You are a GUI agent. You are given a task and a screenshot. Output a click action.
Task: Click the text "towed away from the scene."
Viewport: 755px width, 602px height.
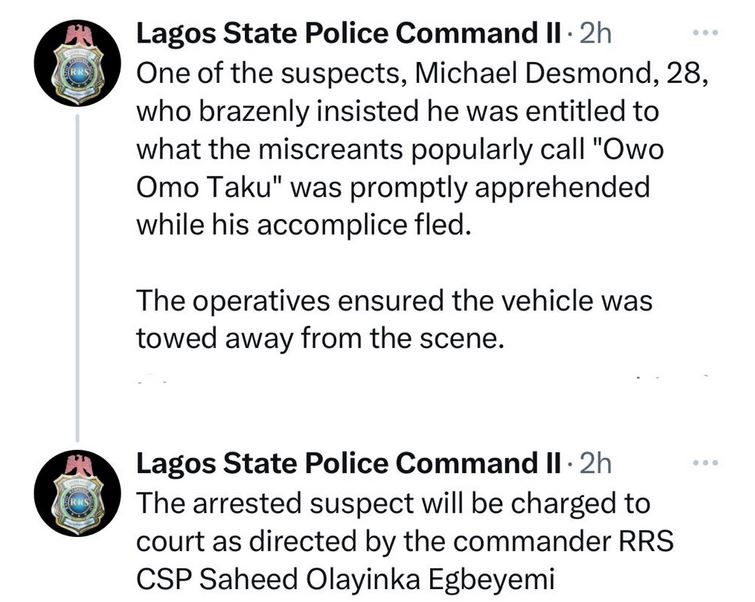(321, 339)
